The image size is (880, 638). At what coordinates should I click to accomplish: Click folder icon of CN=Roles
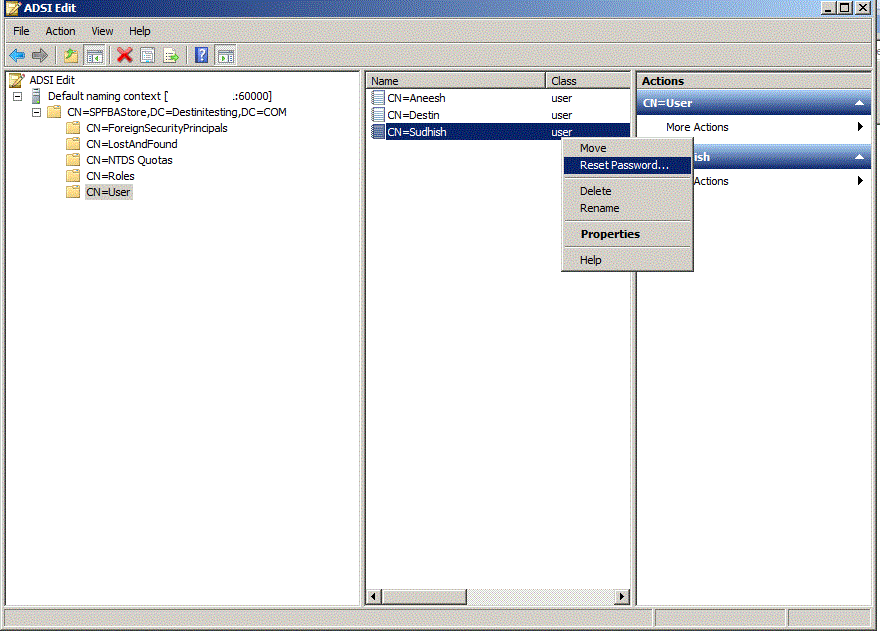pyautogui.click(x=73, y=176)
